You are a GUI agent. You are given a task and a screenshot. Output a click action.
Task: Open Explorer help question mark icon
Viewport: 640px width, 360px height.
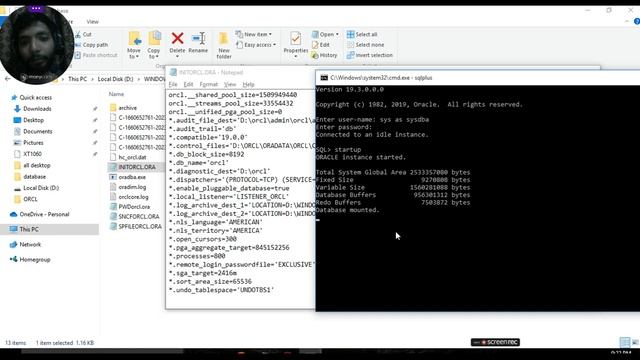(637, 21)
